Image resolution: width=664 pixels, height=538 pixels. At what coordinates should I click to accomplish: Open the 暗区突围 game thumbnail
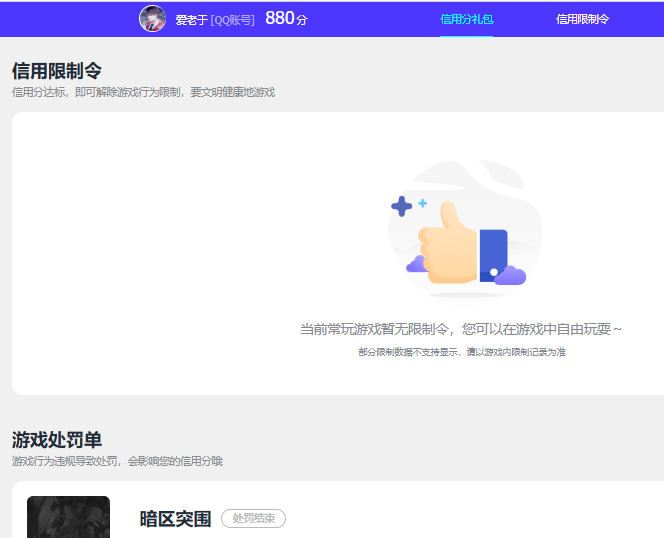69,517
